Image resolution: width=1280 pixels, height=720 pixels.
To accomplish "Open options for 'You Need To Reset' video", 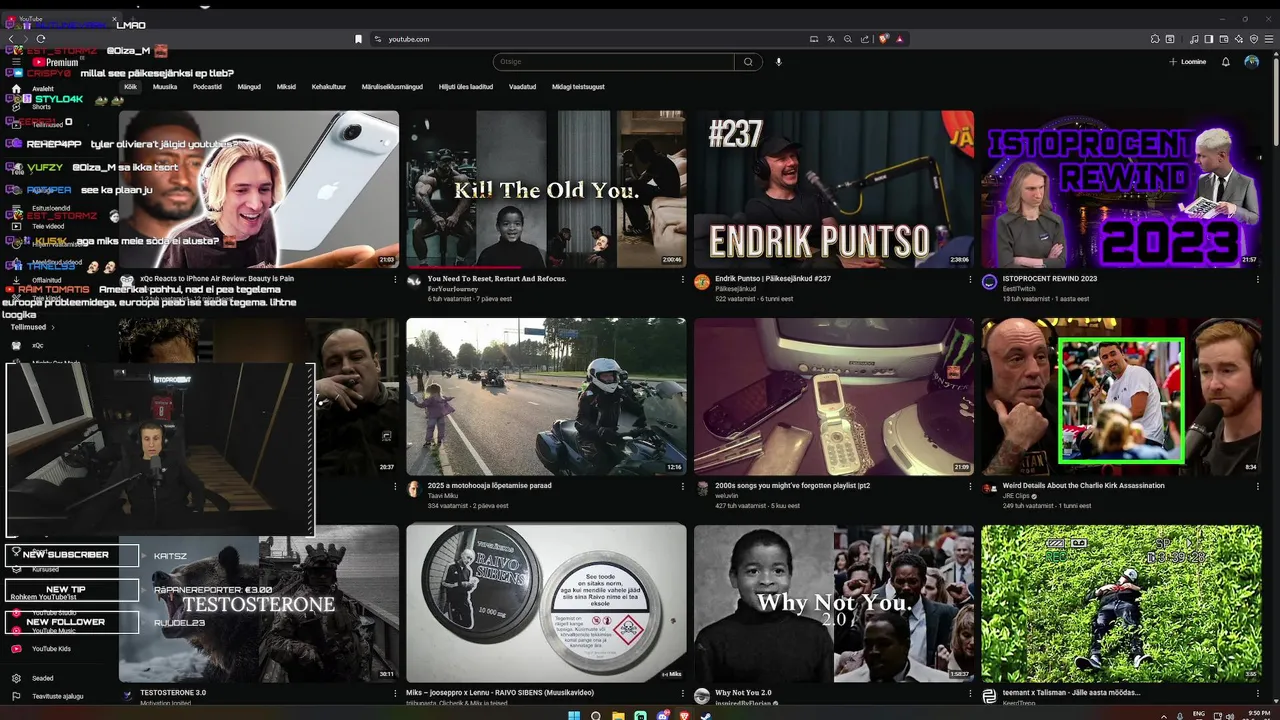I will pos(682,279).
